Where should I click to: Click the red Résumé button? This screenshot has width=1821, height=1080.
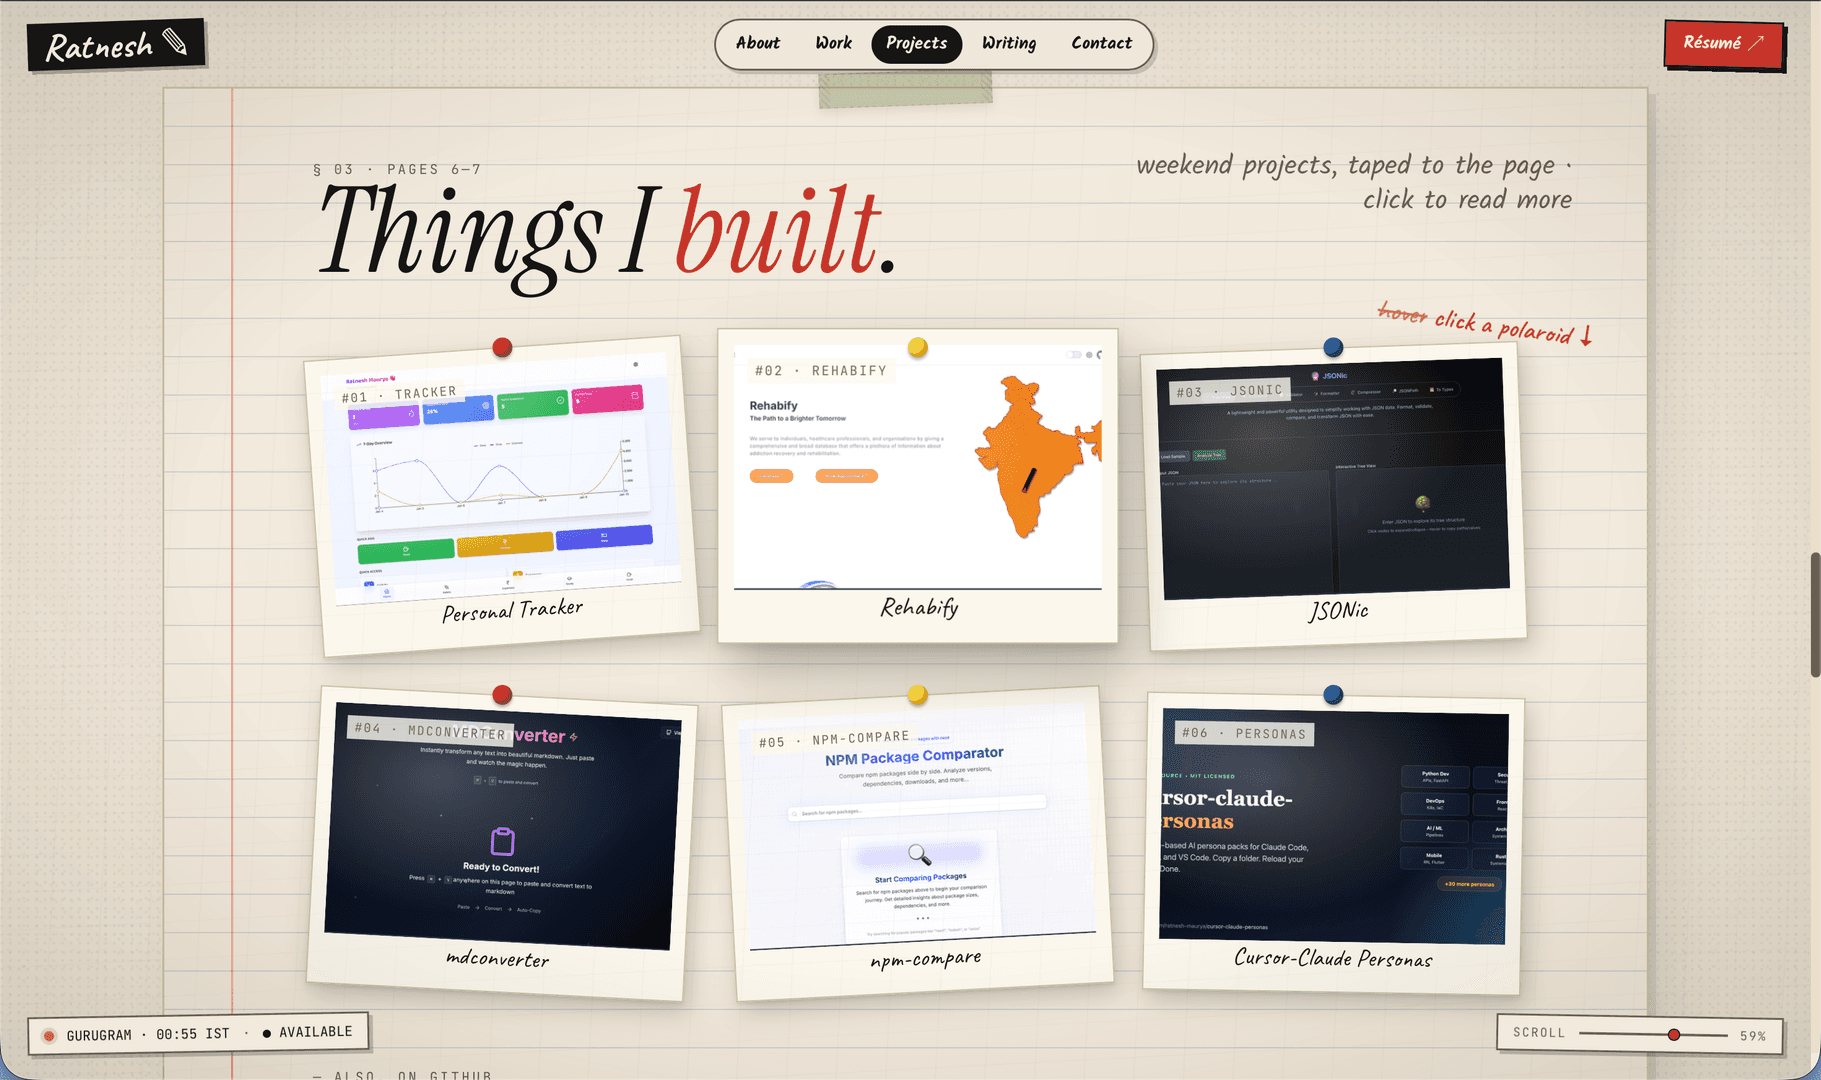(x=1724, y=44)
